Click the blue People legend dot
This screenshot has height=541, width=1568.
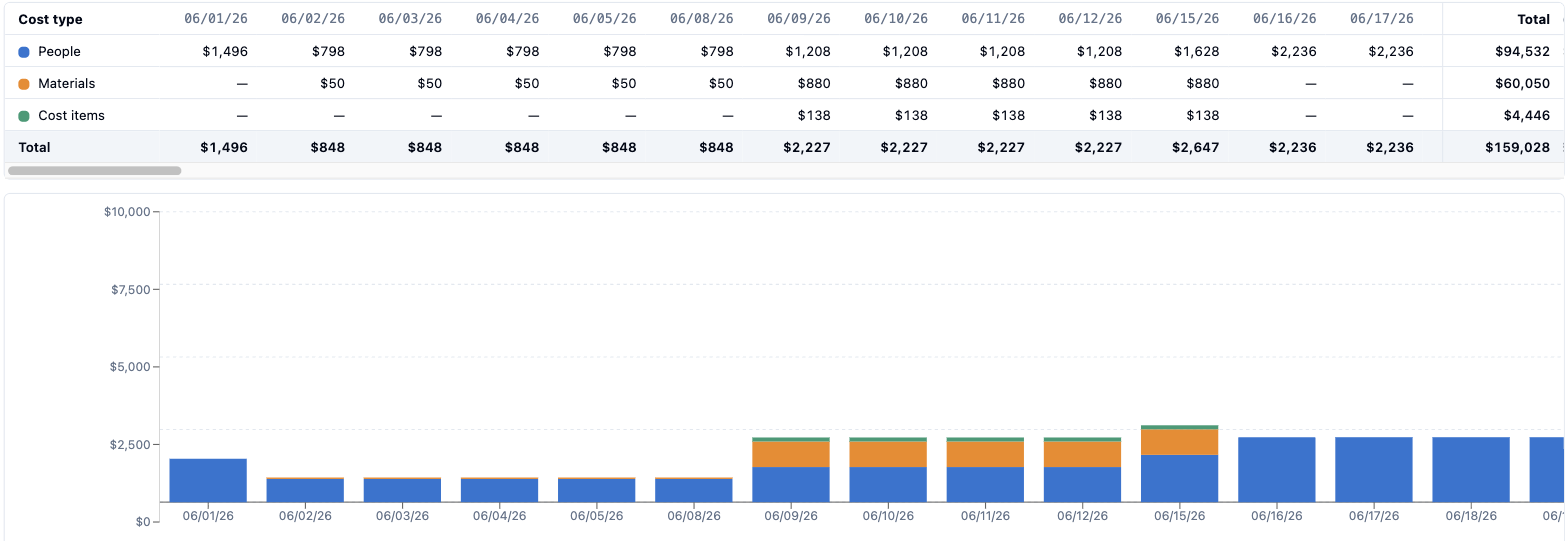click(24, 52)
